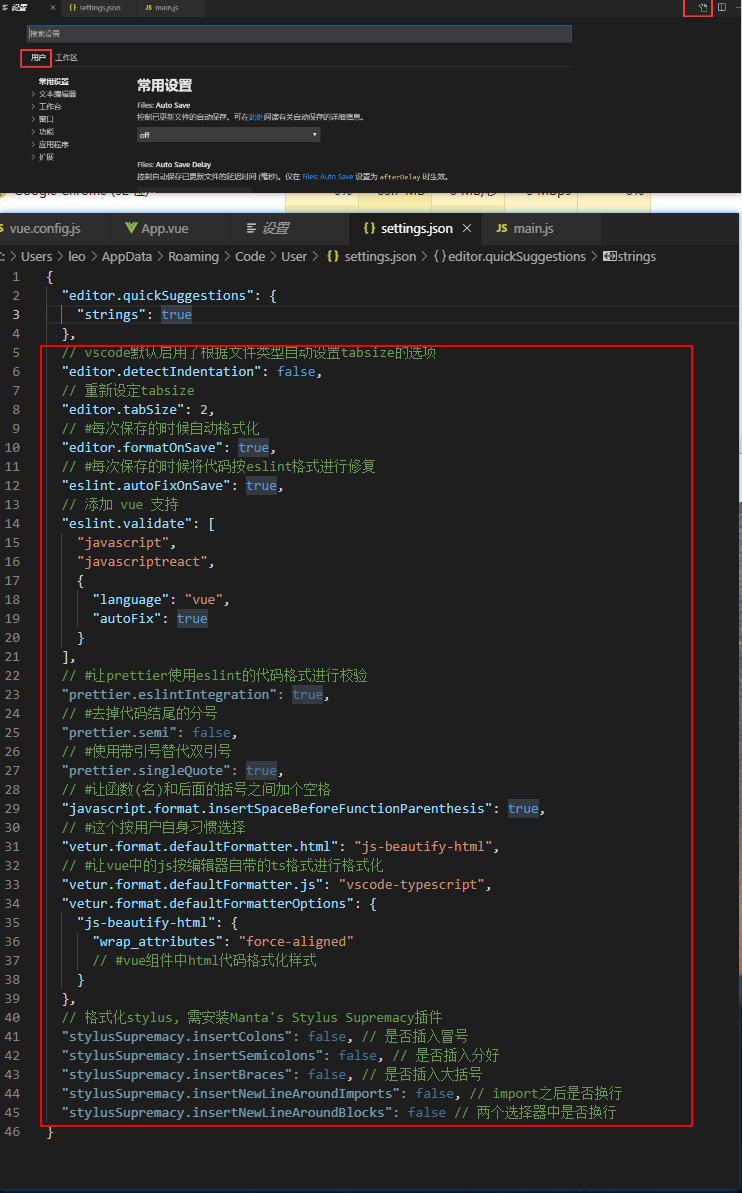Screen dimensions: 742x1193
Task: Select the 用户 settings tab
Action: pos(37,58)
